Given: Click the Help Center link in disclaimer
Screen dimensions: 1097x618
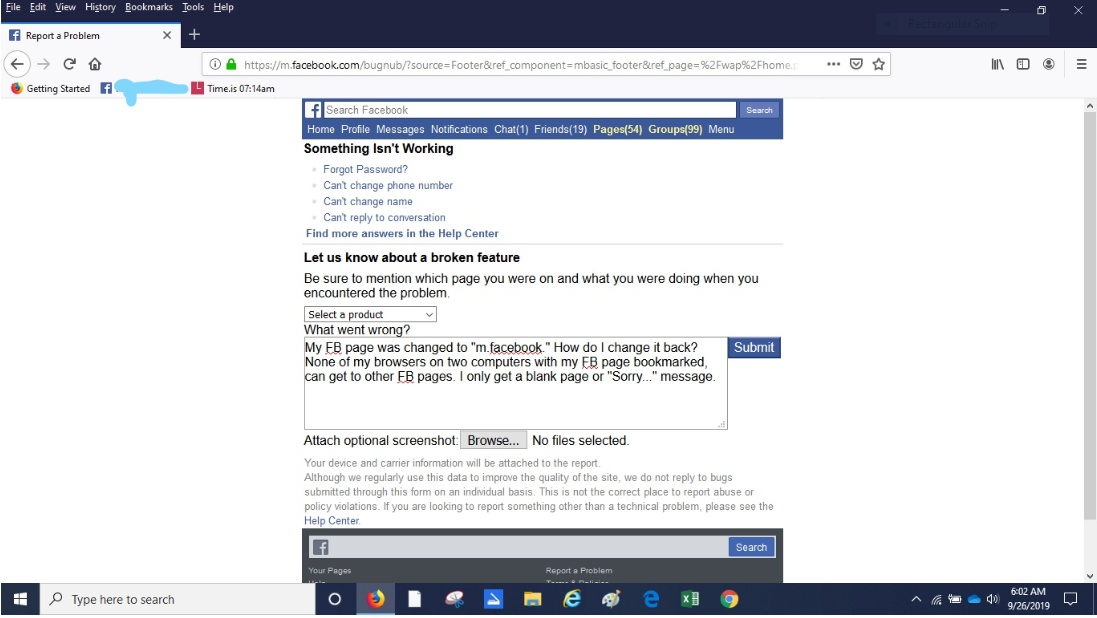Looking at the screenshot, I should pos(331,521).
